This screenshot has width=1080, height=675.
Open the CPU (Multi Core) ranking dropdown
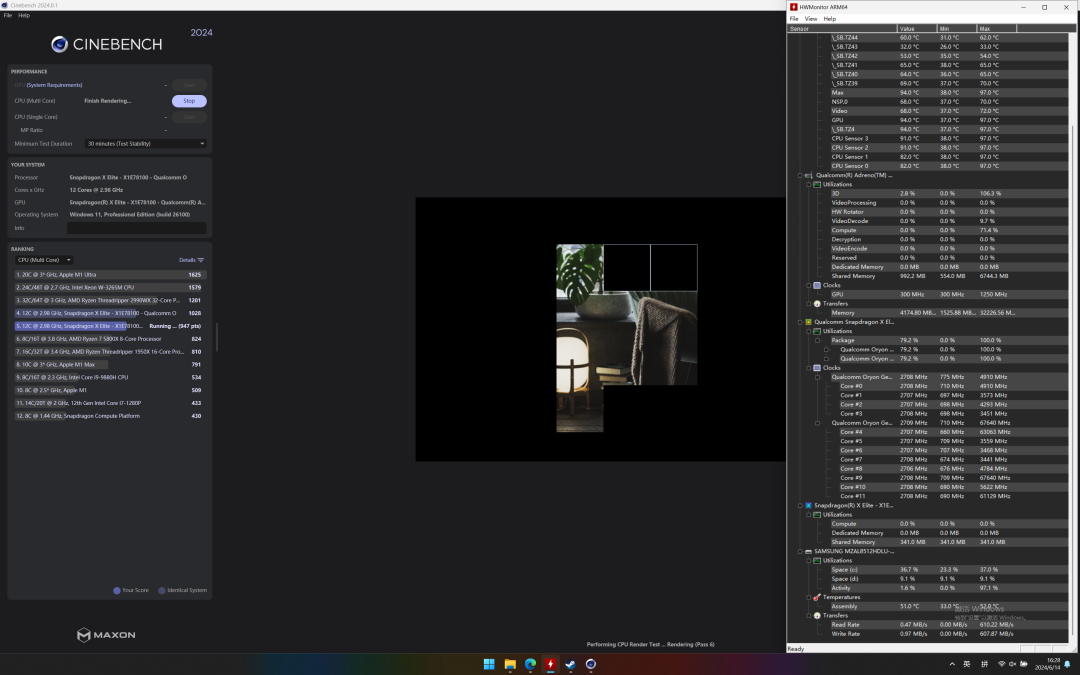(44, 260)
